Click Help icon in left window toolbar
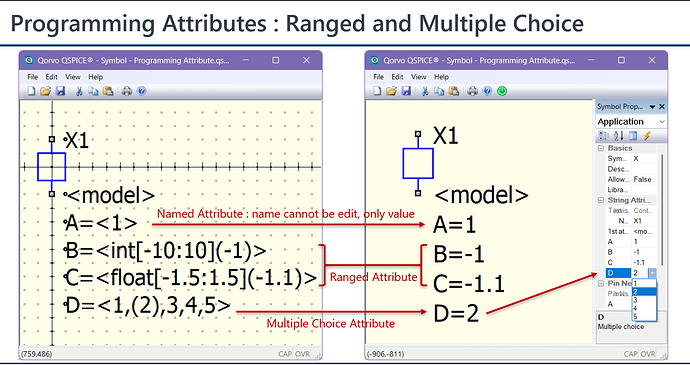Screen dimensions: 690x365 coord(141,91)
